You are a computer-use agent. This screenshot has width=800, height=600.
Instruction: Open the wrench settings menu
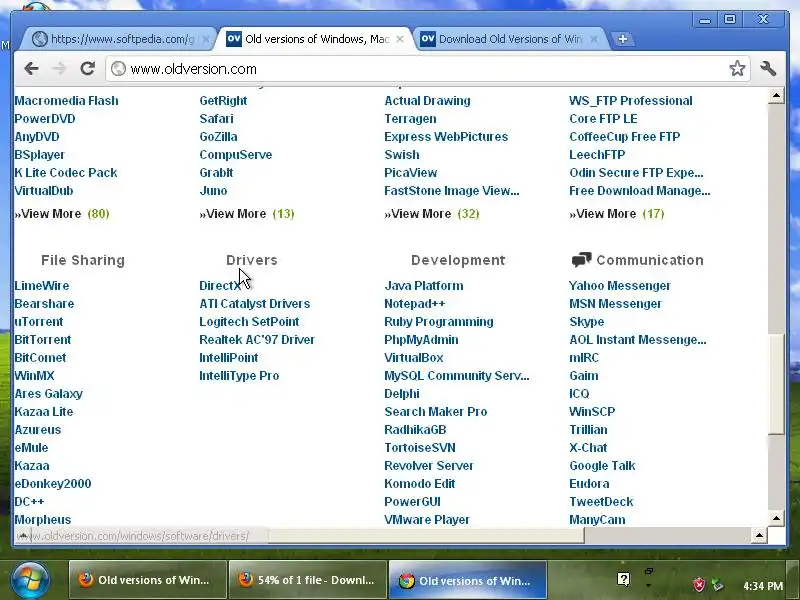pos(768,68)
